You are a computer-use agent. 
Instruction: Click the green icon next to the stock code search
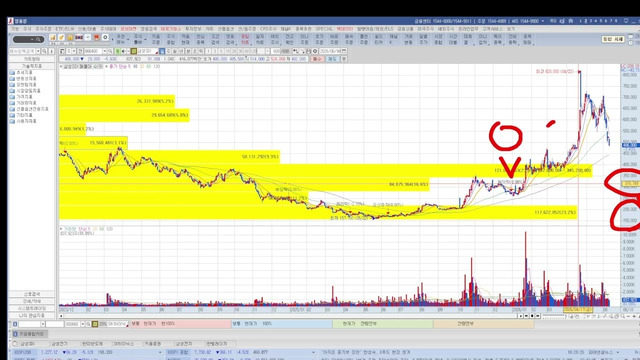coord(118,51)
